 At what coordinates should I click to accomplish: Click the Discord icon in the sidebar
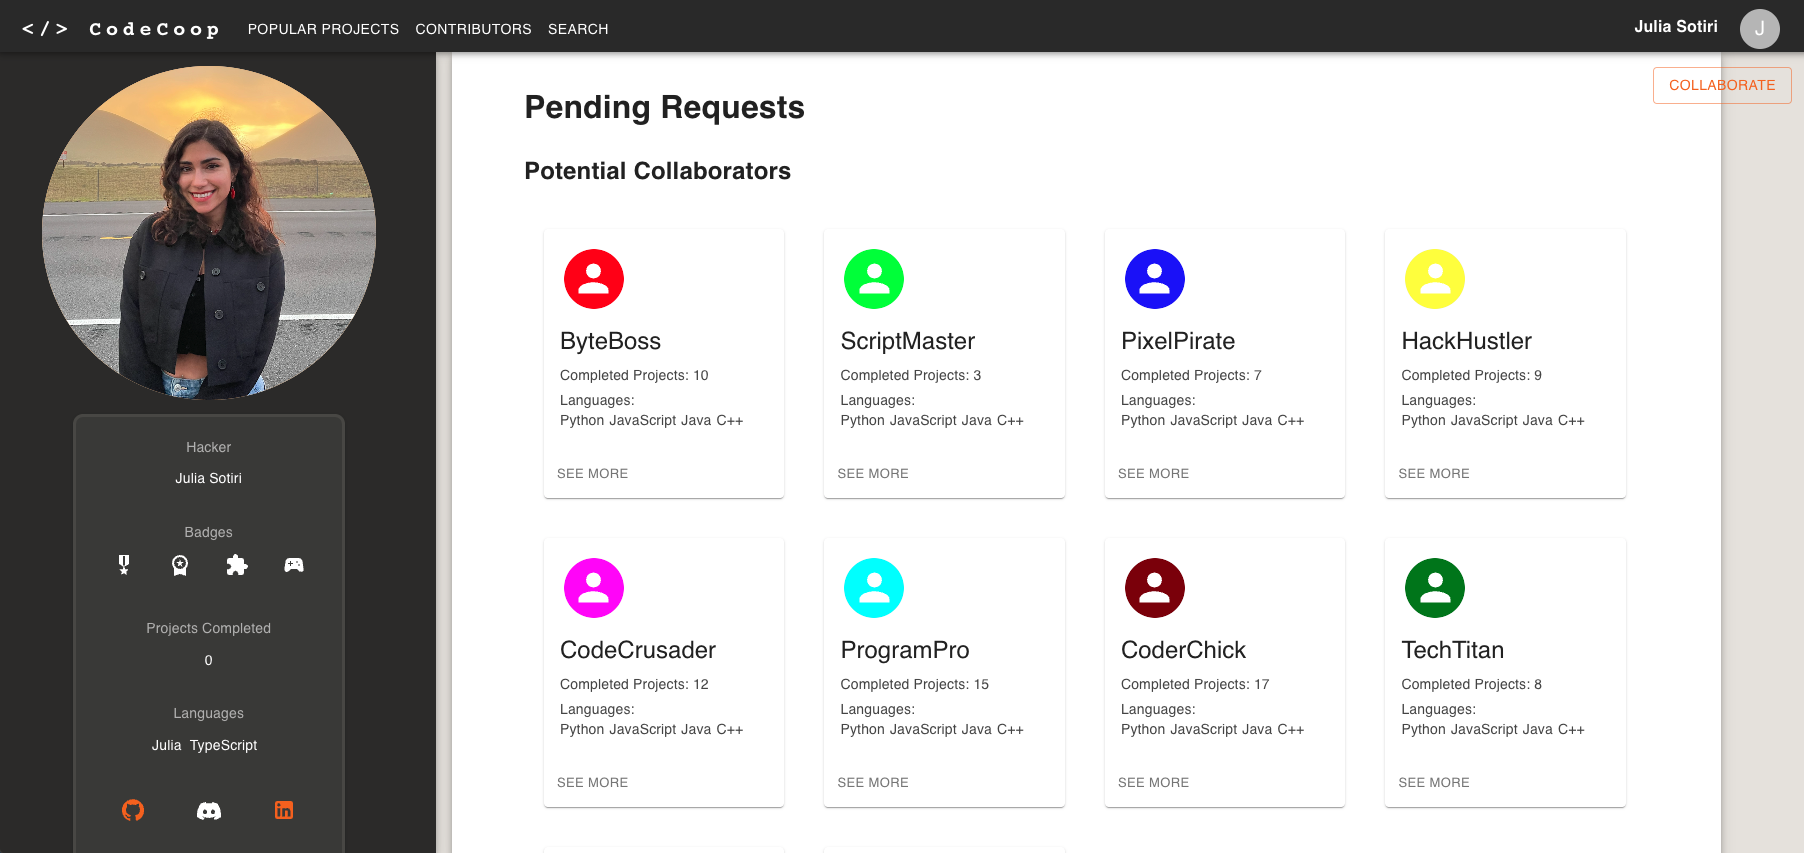(x=208, y=810)
